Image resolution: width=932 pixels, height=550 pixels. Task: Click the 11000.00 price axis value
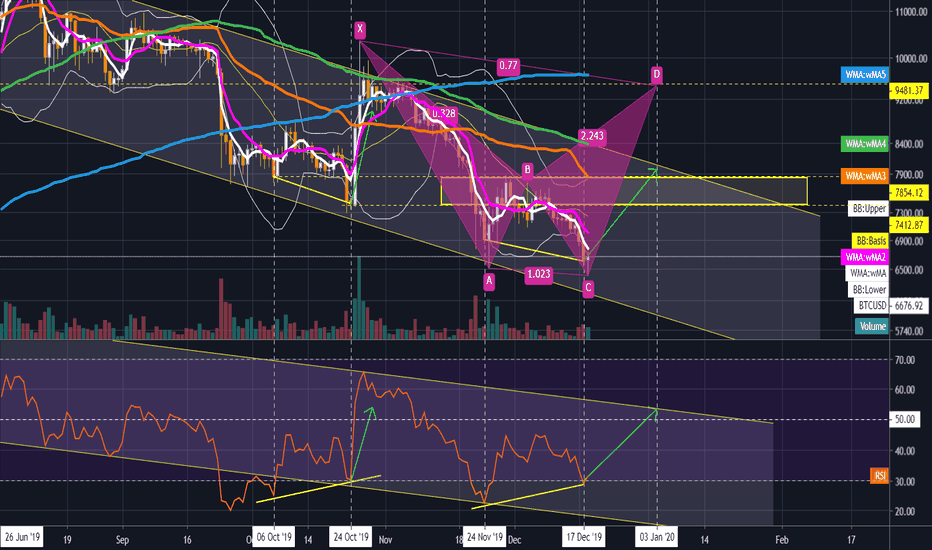click(x=911, y=12)
